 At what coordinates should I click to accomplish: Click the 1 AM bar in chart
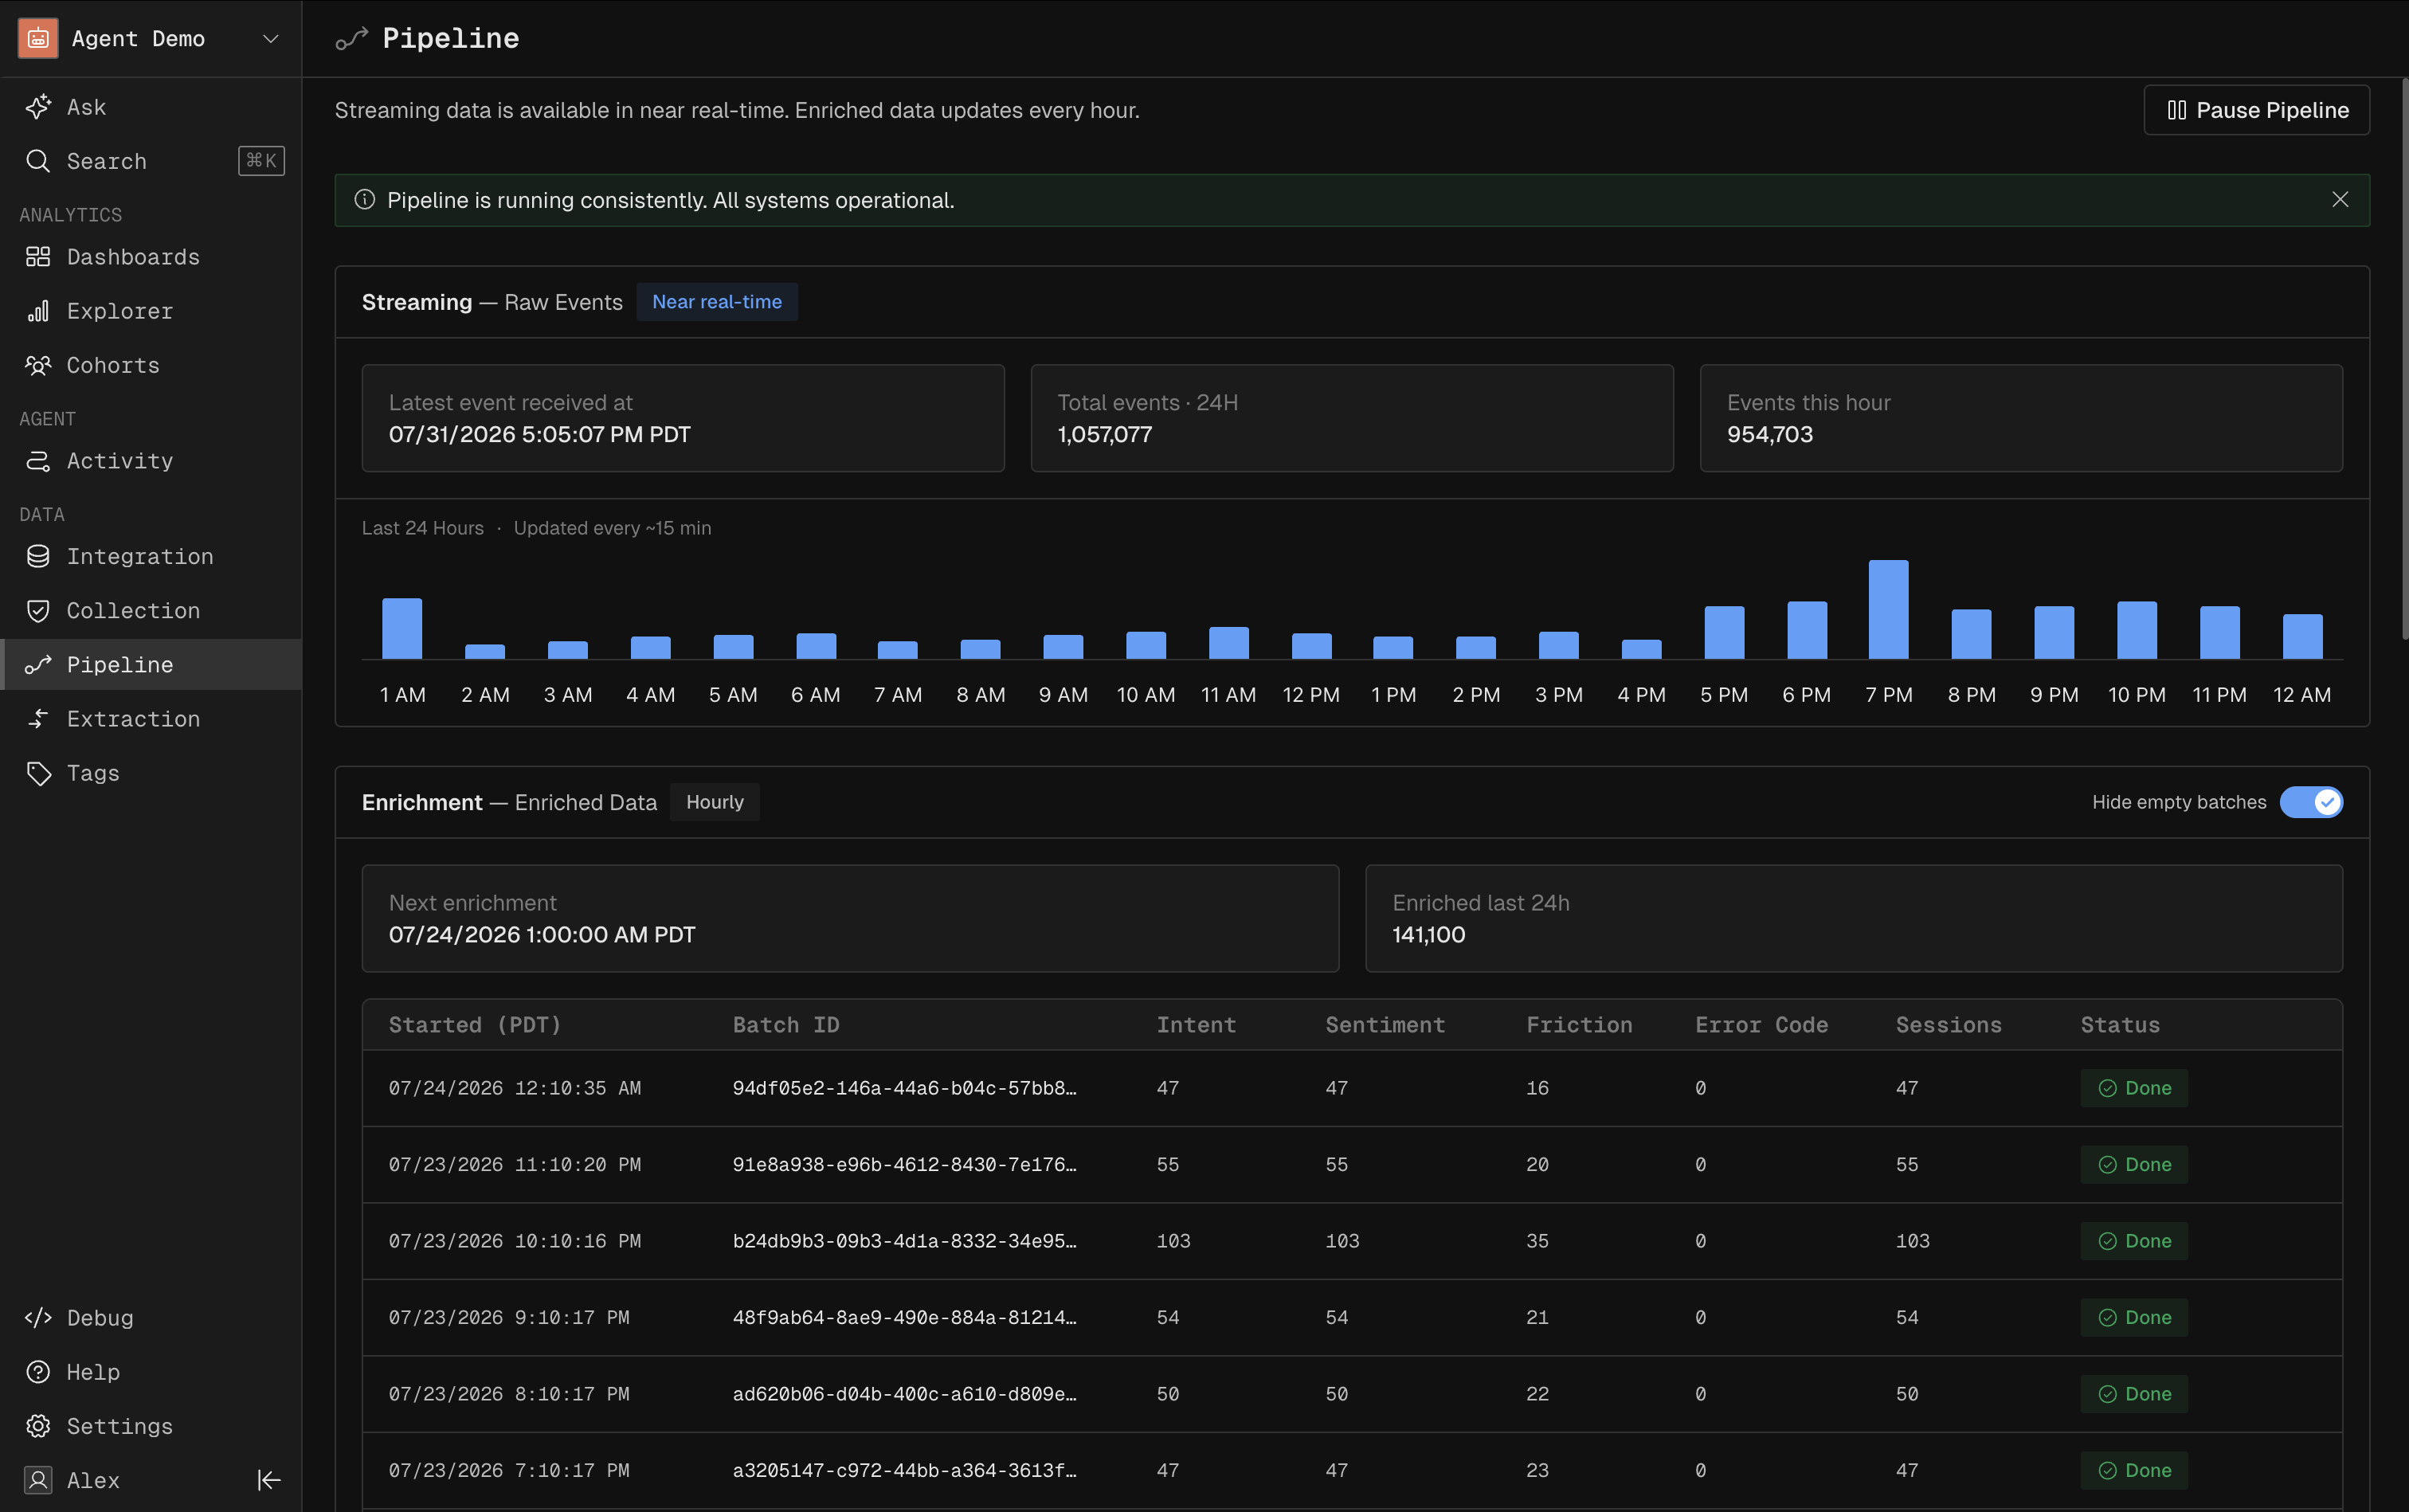pos(402,628)
